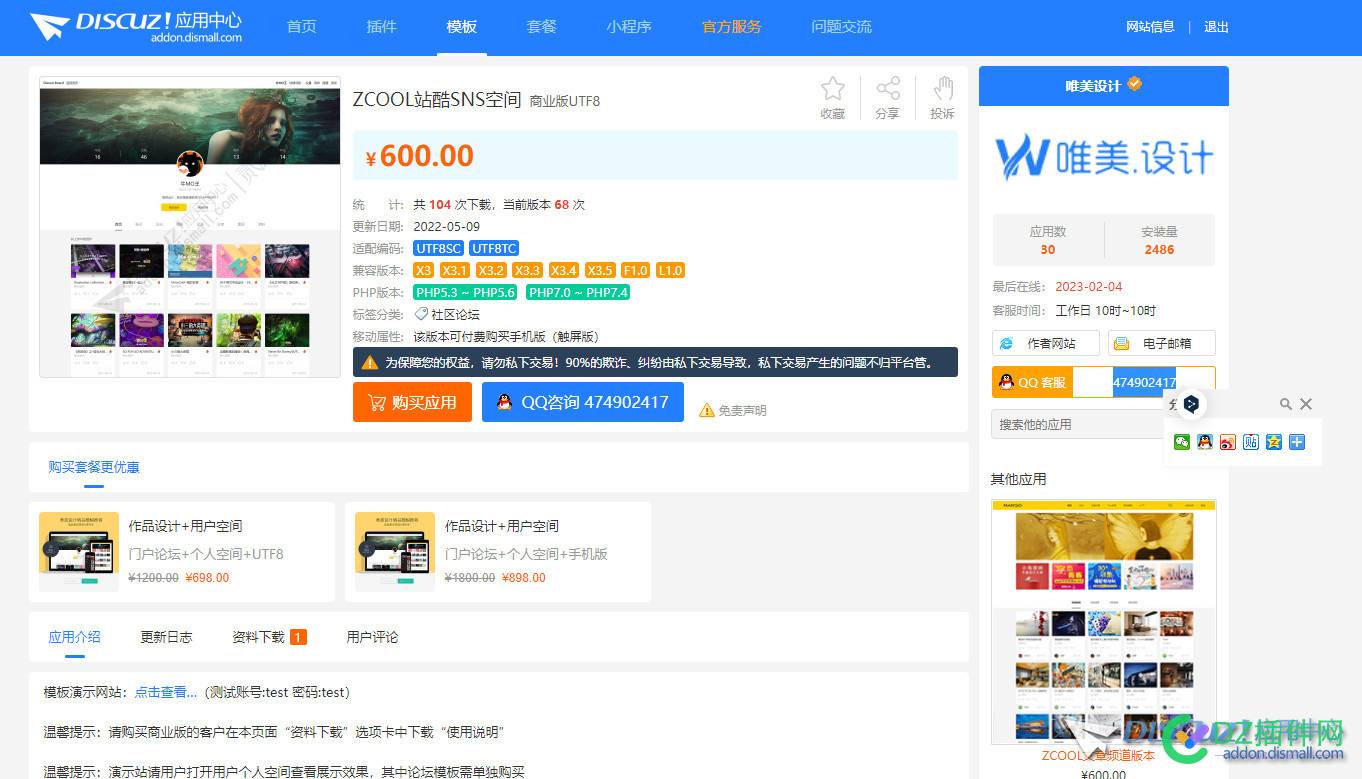Click the UTF8TC encoding tag
Viewport: 1362px width, 779px height.
[x=494, y=248]
